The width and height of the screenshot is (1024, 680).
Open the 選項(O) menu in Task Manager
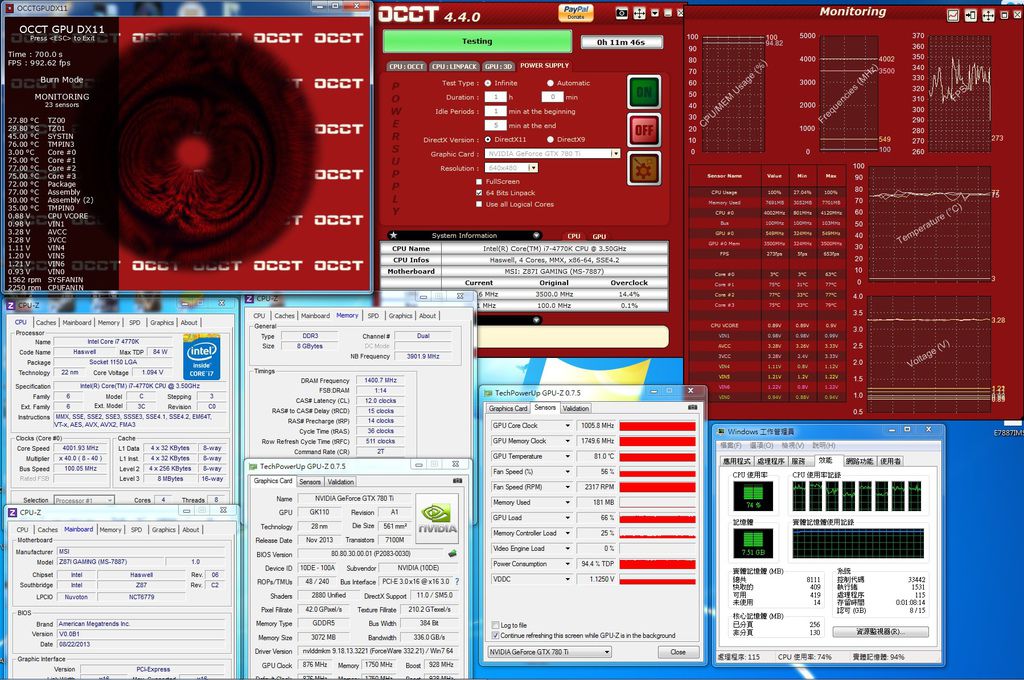point(761,445)
